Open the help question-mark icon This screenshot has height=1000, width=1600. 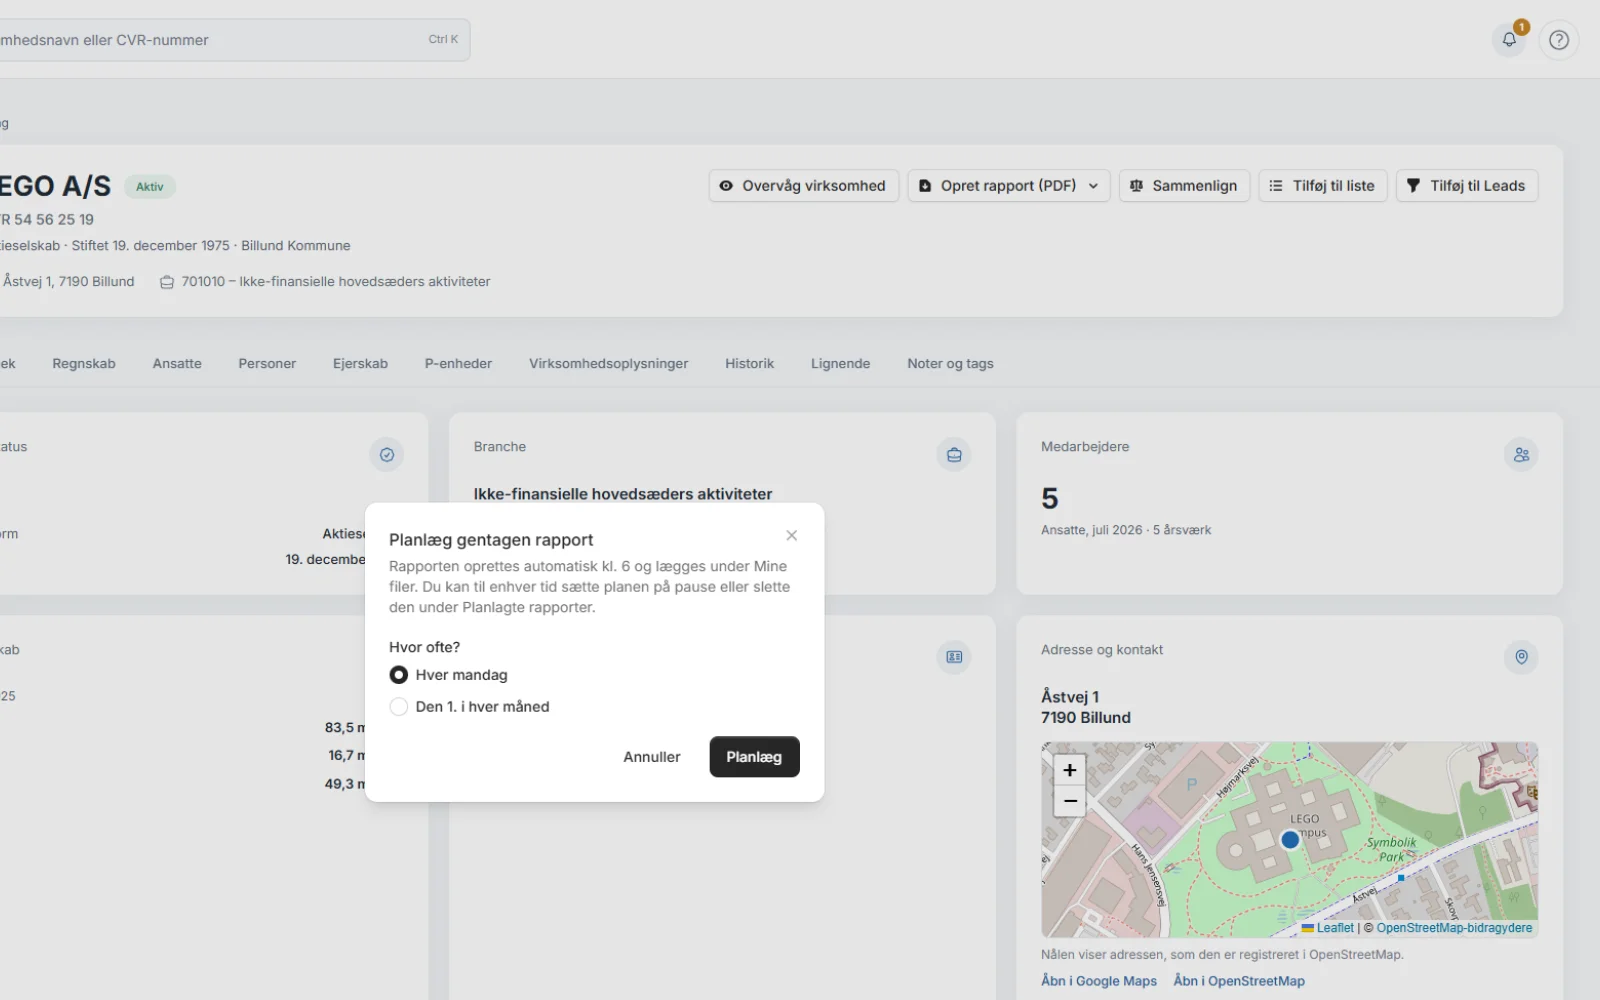point(1558,40)
